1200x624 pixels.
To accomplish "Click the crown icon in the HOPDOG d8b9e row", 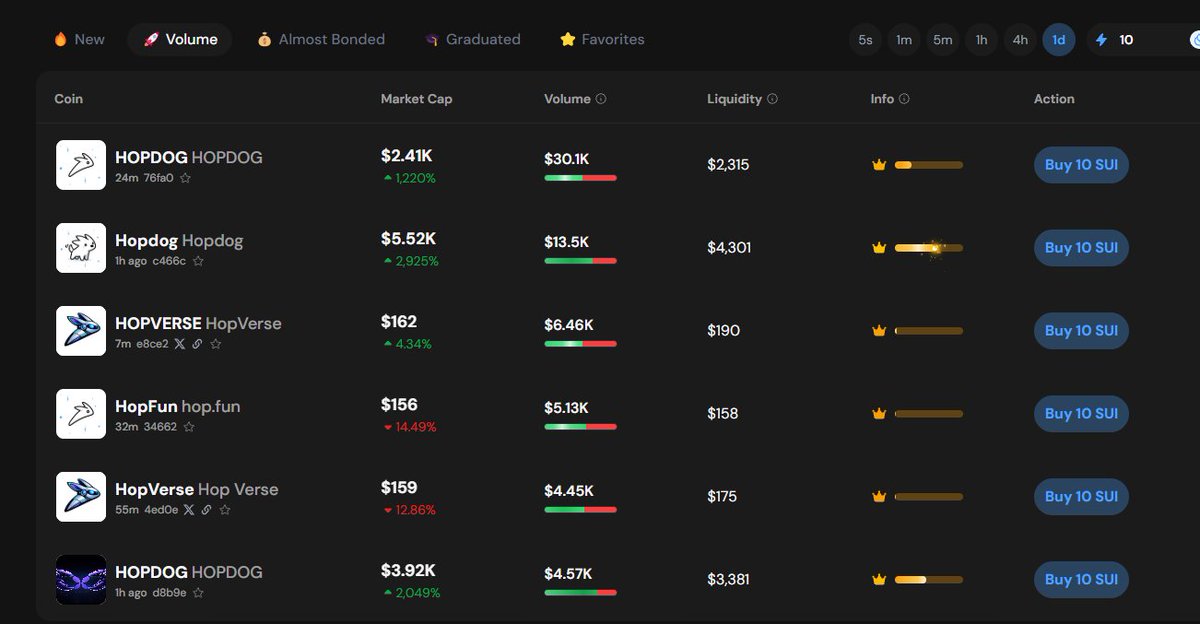I will [879, 580].
